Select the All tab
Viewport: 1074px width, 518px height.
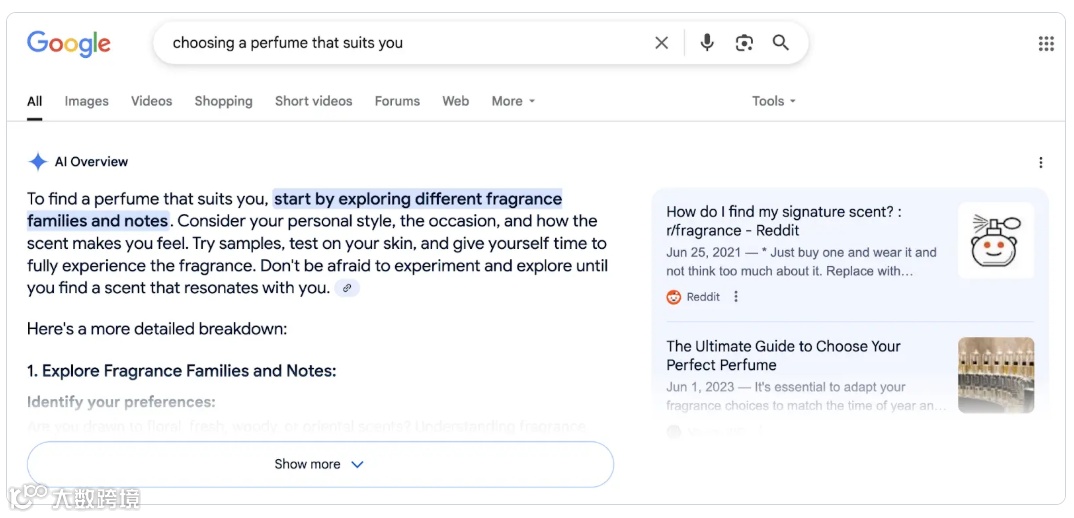(x=34, y=101)
